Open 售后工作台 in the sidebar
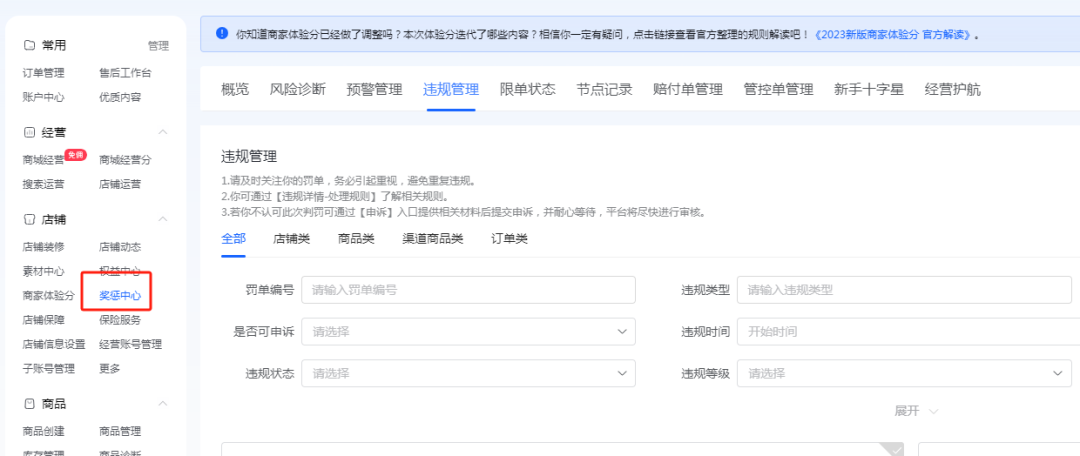The width and height of the screenshot is (1080, 456). coord(125,72)
